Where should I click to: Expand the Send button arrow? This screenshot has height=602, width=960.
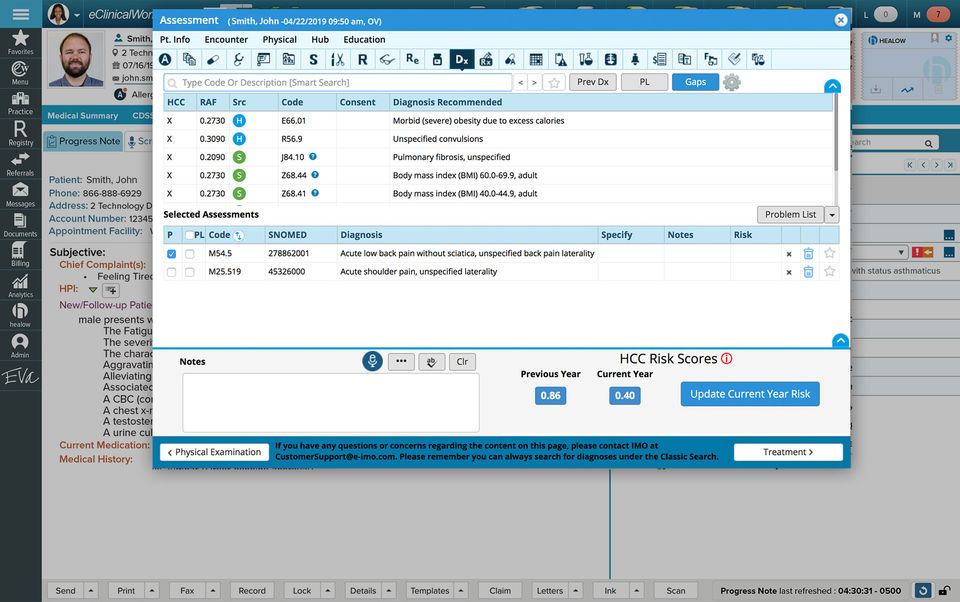(x=91, y=590)
